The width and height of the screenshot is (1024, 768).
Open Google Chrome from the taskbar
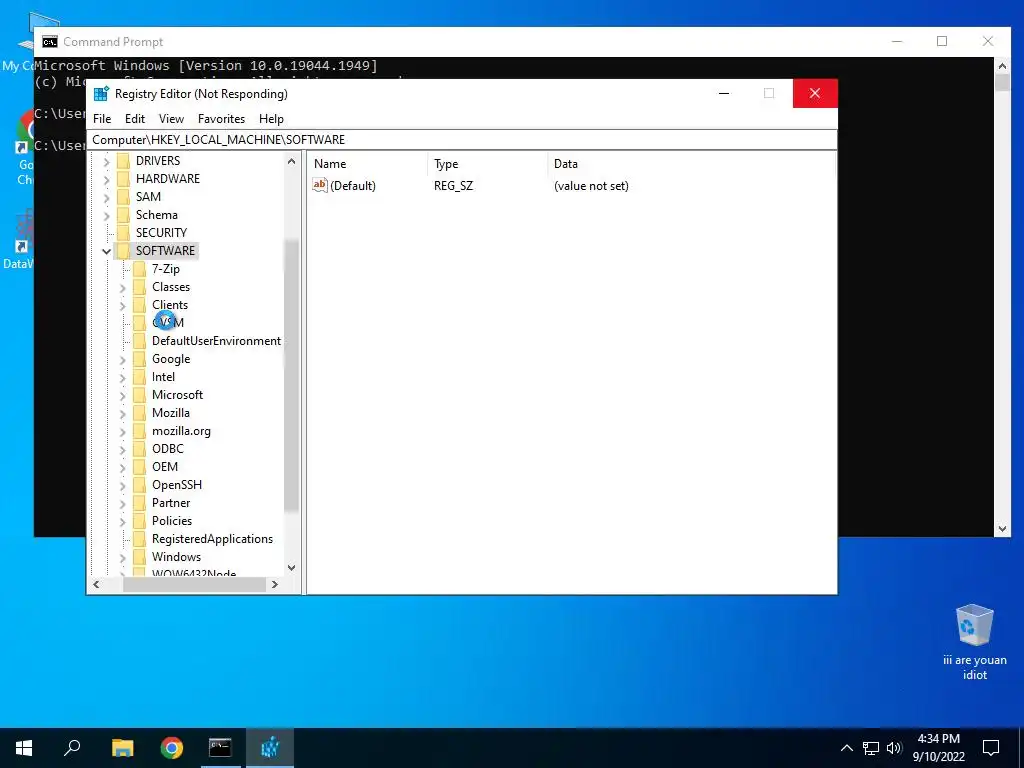click(x=171, y=748)
